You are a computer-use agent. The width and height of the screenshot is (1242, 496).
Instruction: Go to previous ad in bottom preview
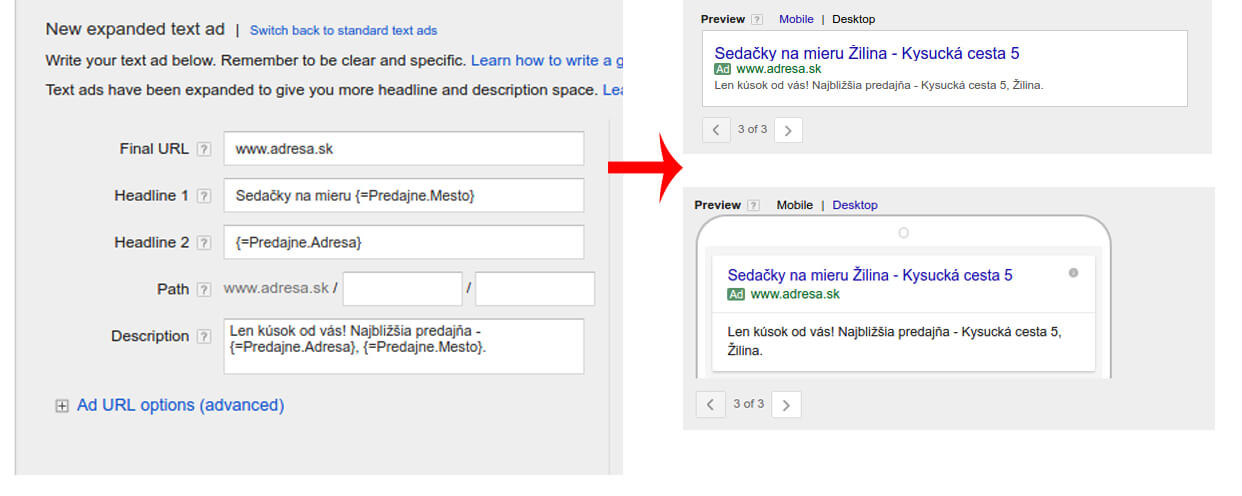click(x=710, y=404)
